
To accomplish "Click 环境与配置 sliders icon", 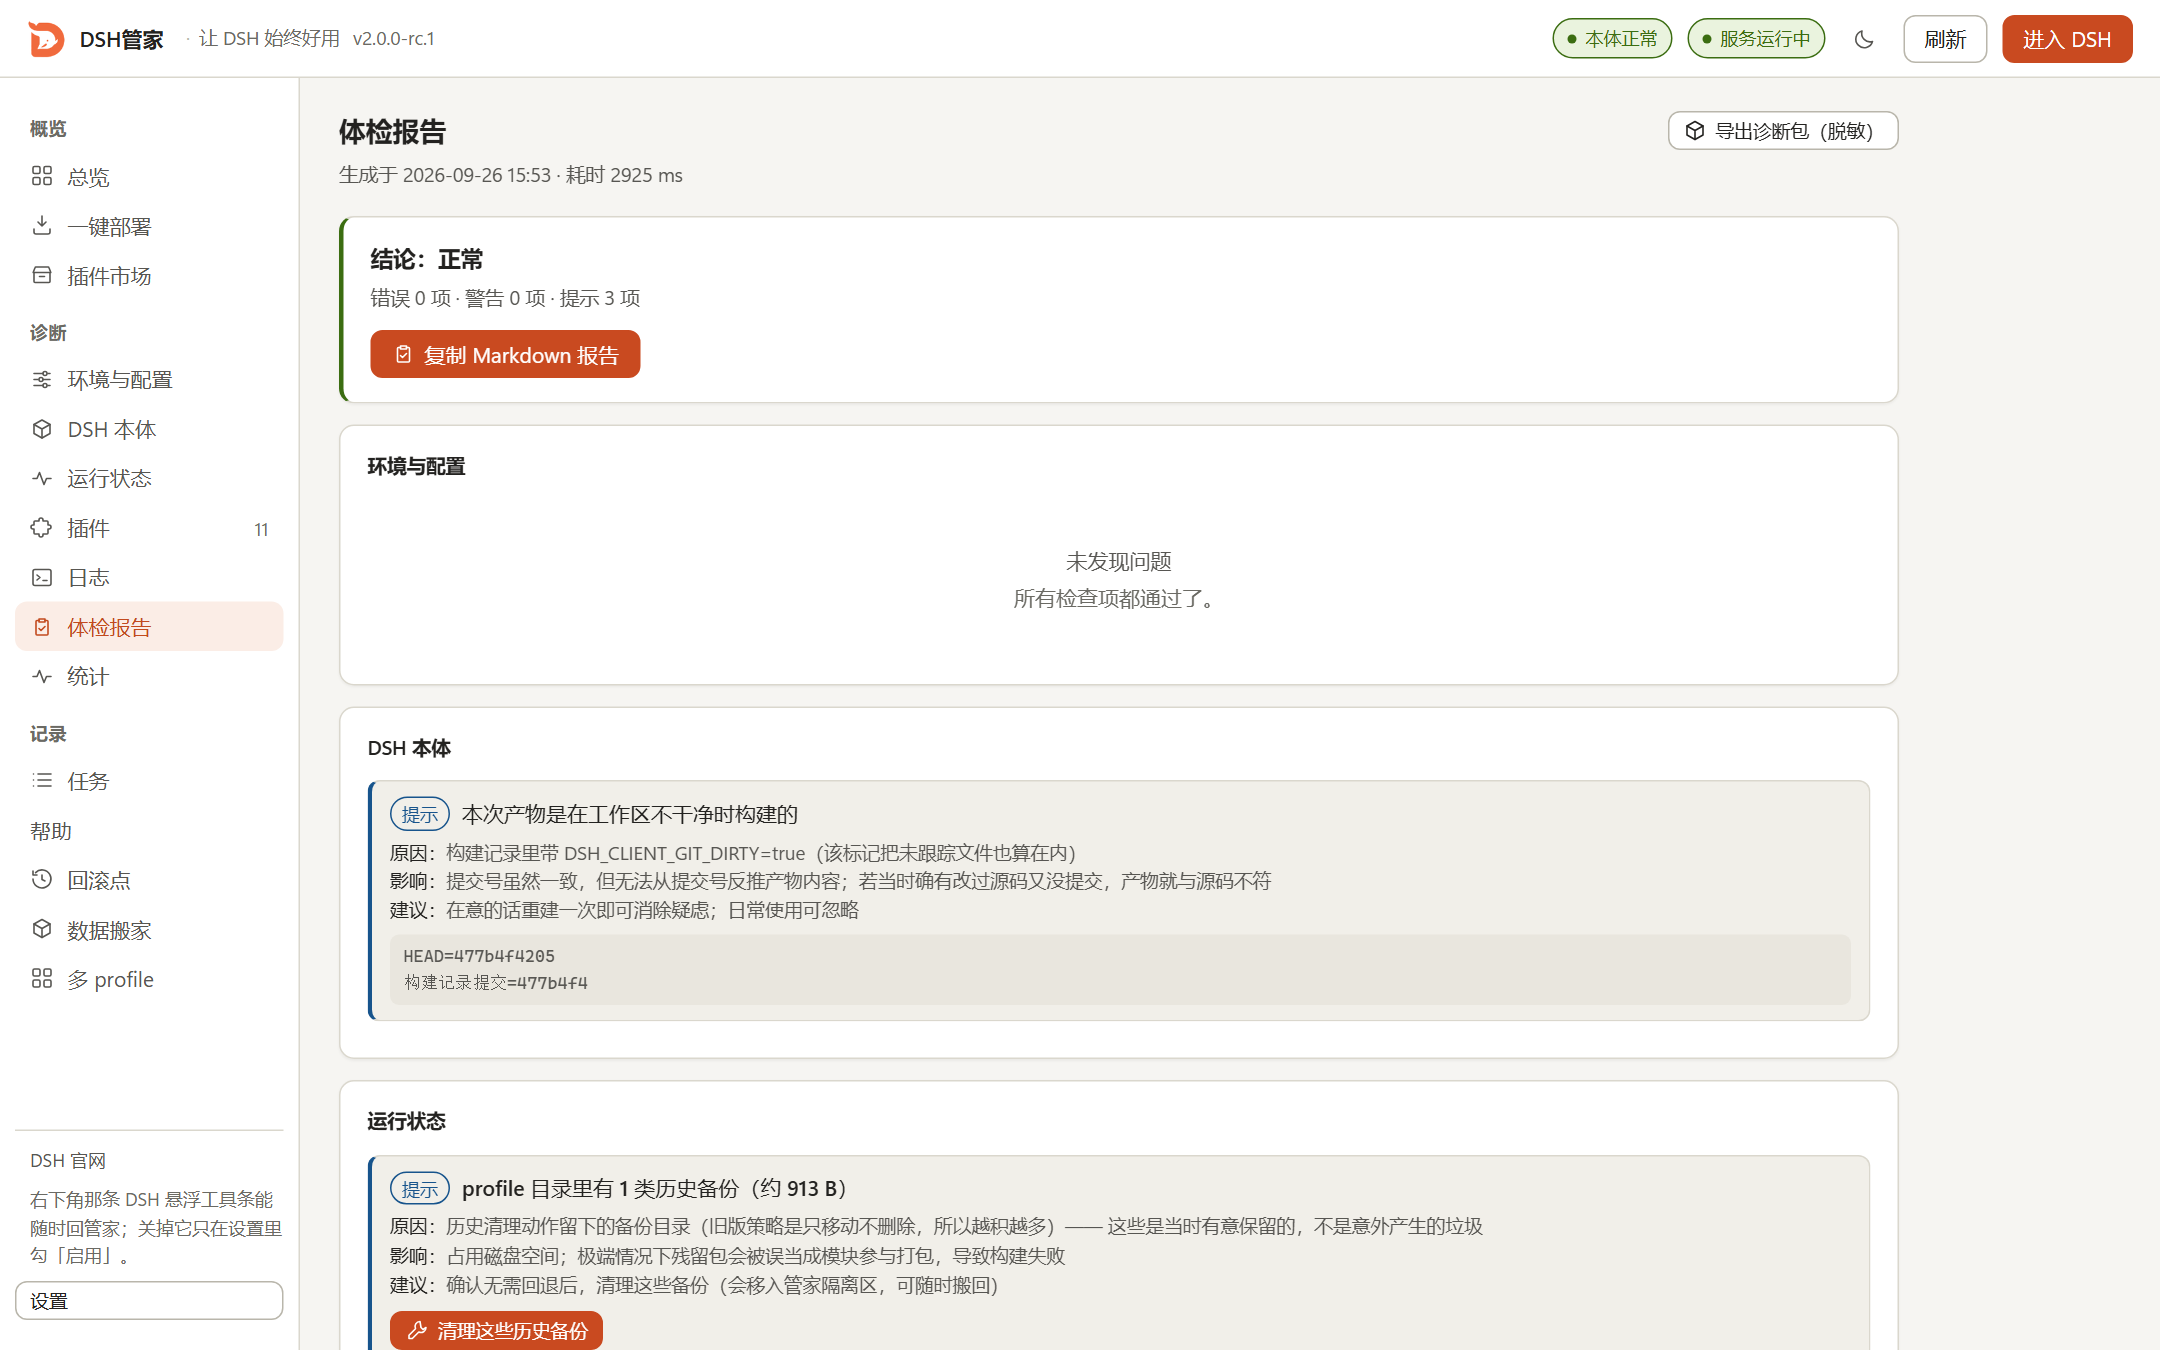I will [42, 380].
